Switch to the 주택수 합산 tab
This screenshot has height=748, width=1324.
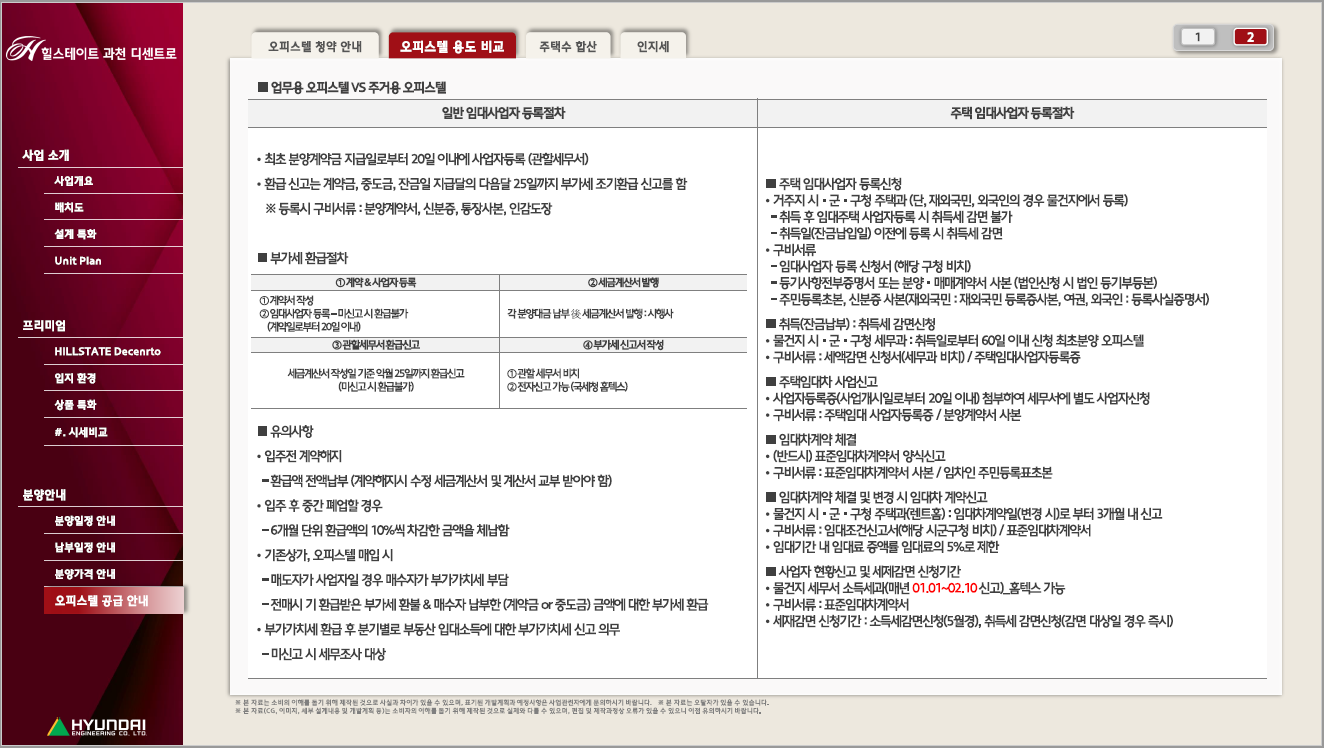(x=567, y=46)
